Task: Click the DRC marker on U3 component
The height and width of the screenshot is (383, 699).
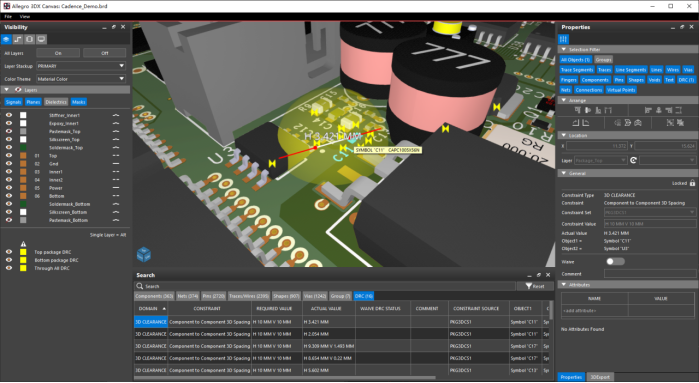Action: (x=272, y=164)
